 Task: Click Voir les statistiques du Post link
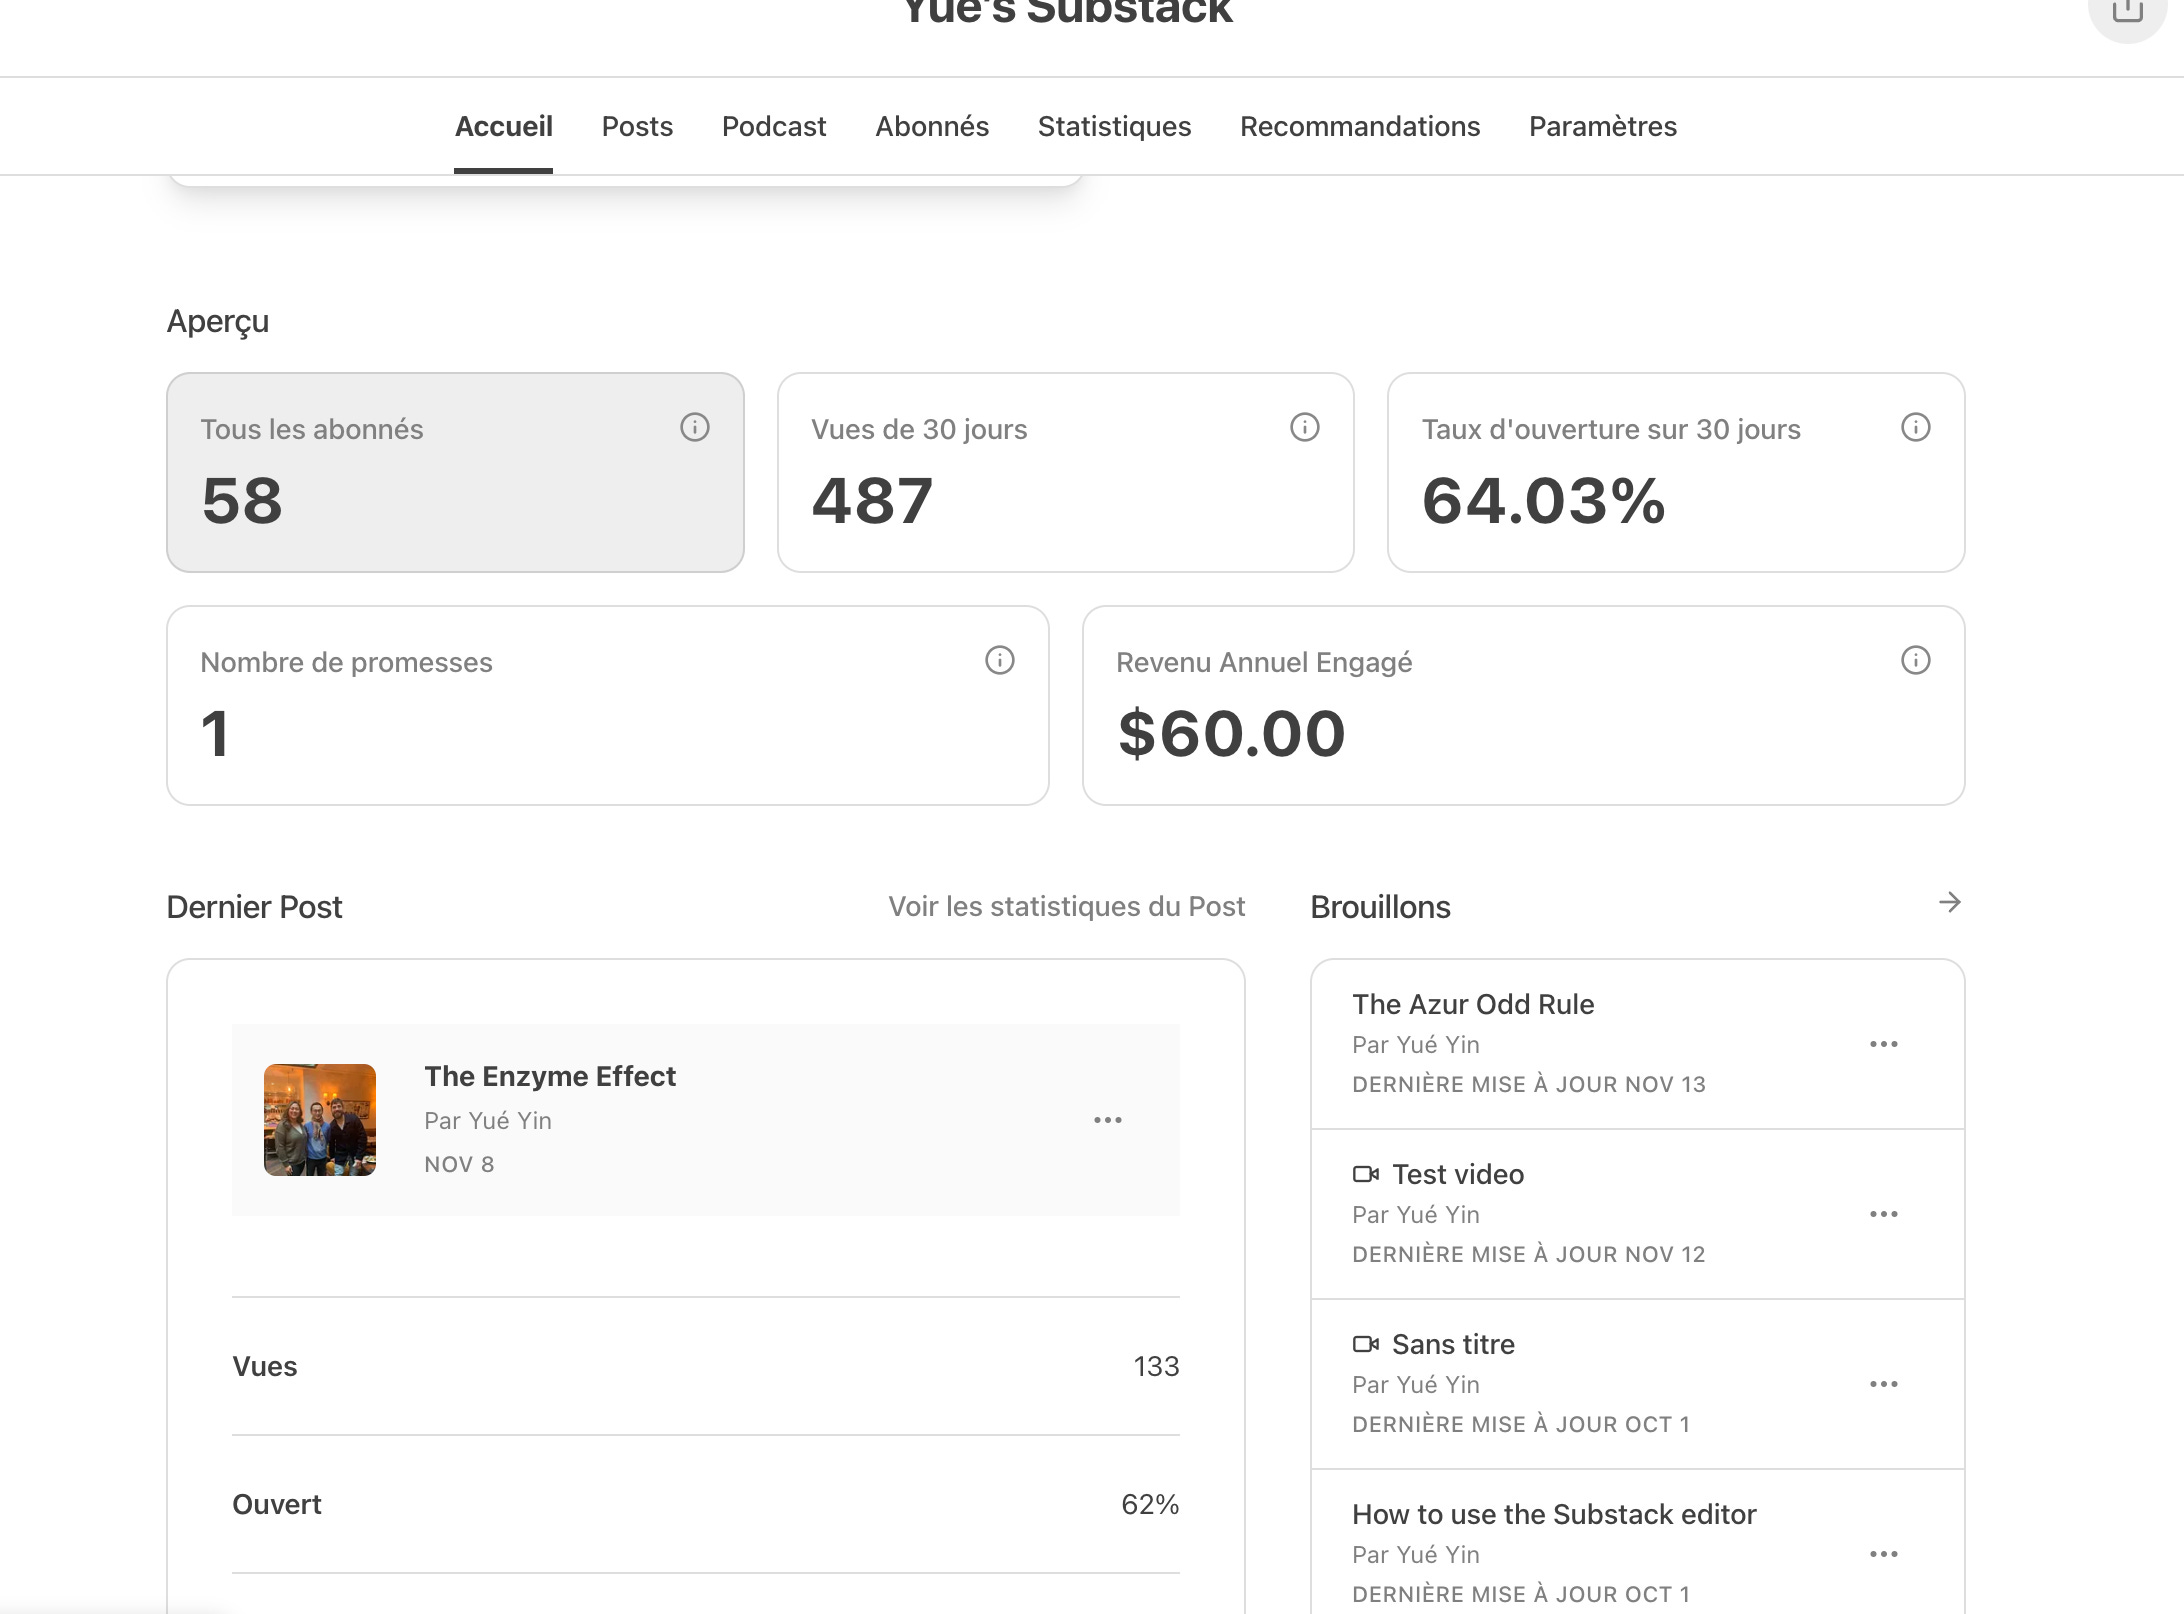coord(1066,907)
